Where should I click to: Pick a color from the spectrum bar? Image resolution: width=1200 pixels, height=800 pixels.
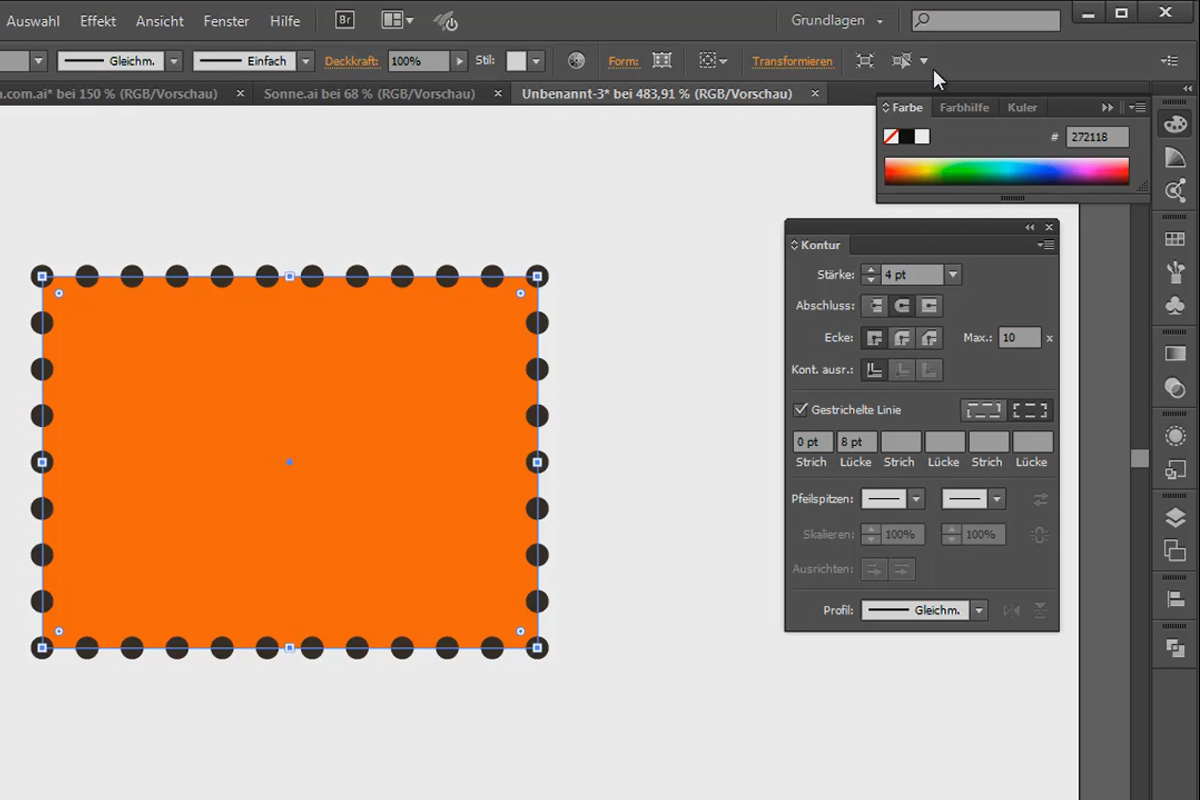(1005, 171)
